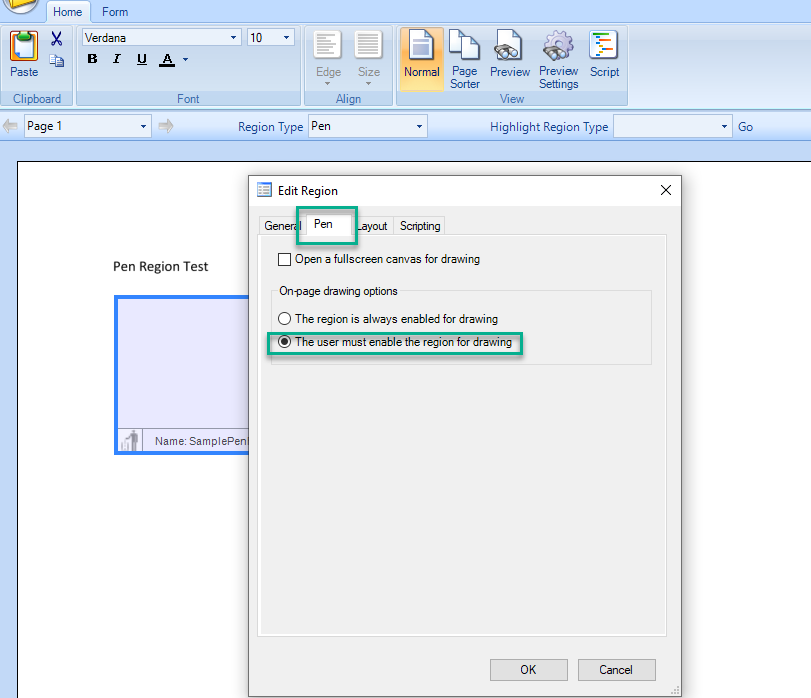The image size is (811, 698).
Task: Apply the font color A button
Action: pyautogui.click(x=167, y=59)
